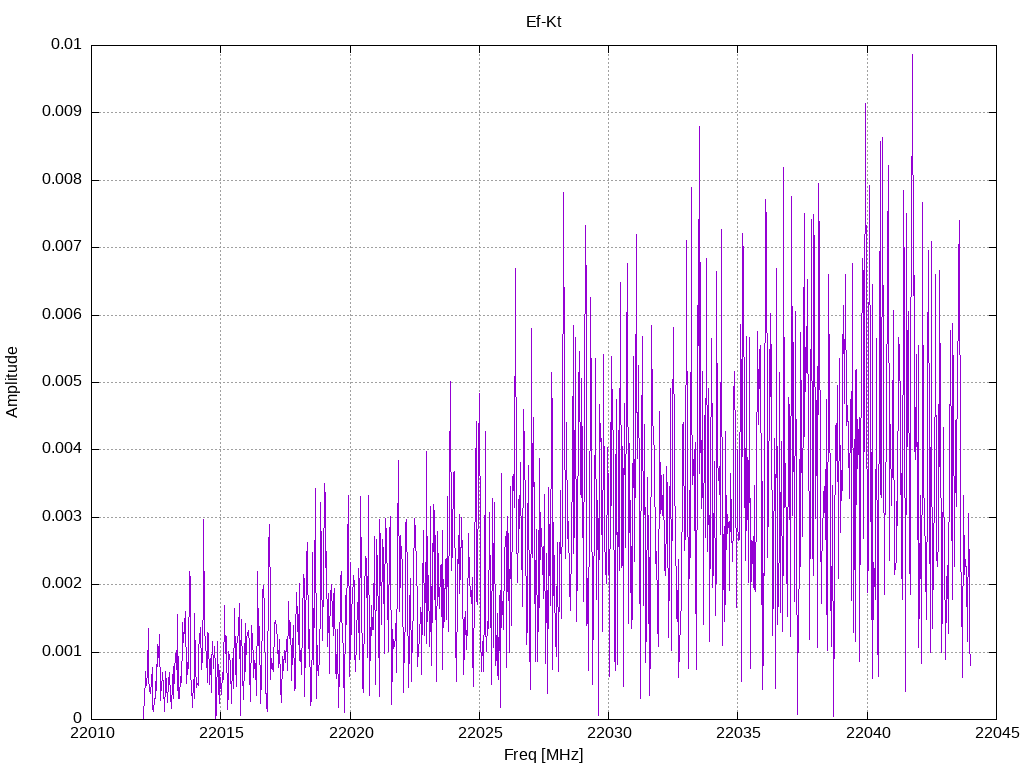Click the 22030 x-axis tick label
The height and width of the screenshot is (768, 1024).
(x=609, y=733)
